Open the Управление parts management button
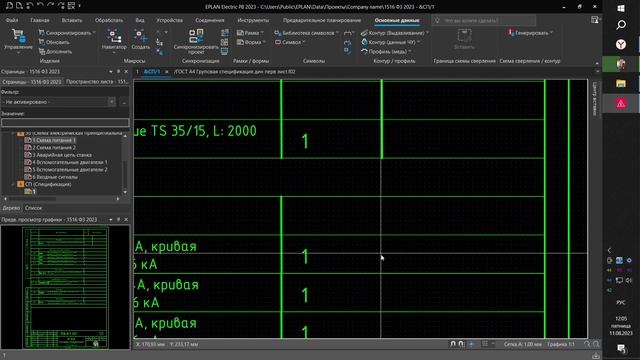 18,40
